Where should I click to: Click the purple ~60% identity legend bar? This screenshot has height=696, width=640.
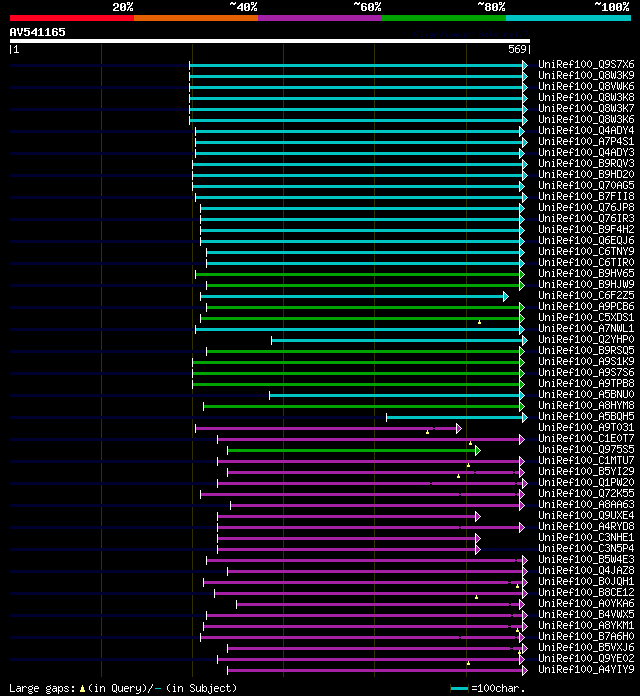320,18
